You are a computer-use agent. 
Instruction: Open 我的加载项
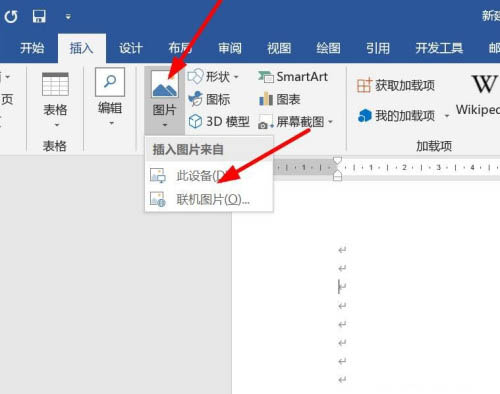pyautogui.click(x=397, y=116)
